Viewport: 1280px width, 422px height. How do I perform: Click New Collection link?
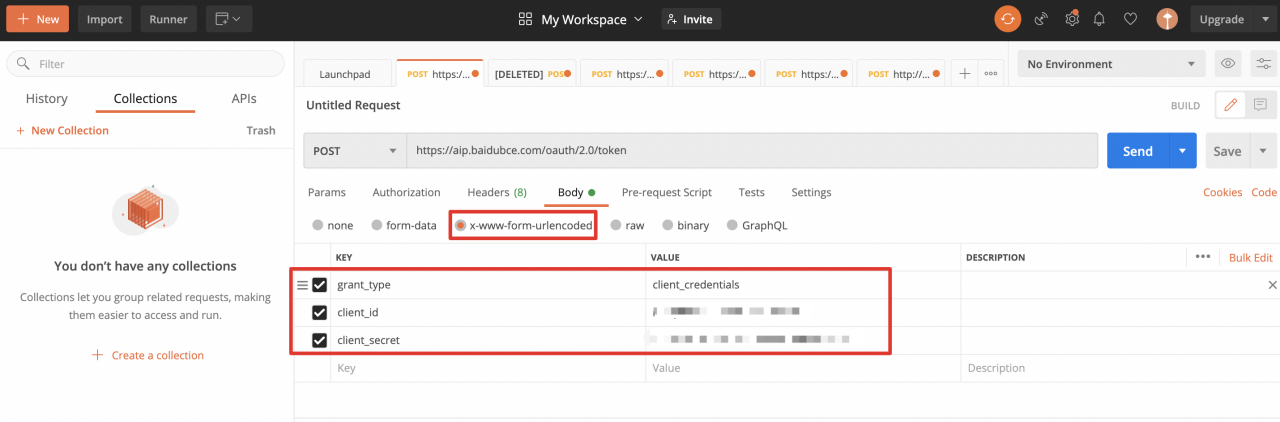(x=62, y=130)
